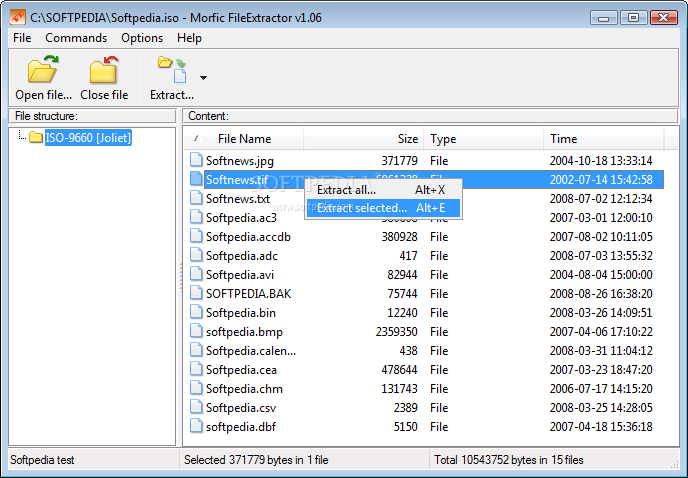Select the Softnews.jpg file name
688x478 pixels.
[240, 161]
